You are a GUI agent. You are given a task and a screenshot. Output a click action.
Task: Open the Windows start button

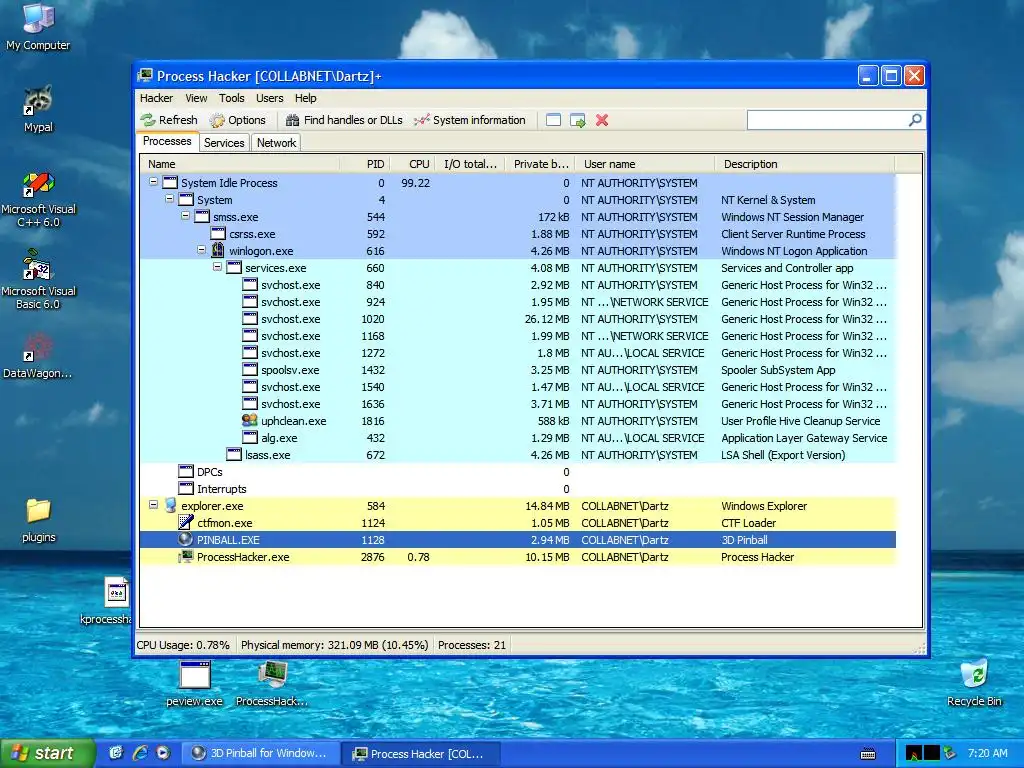point(47,753)
